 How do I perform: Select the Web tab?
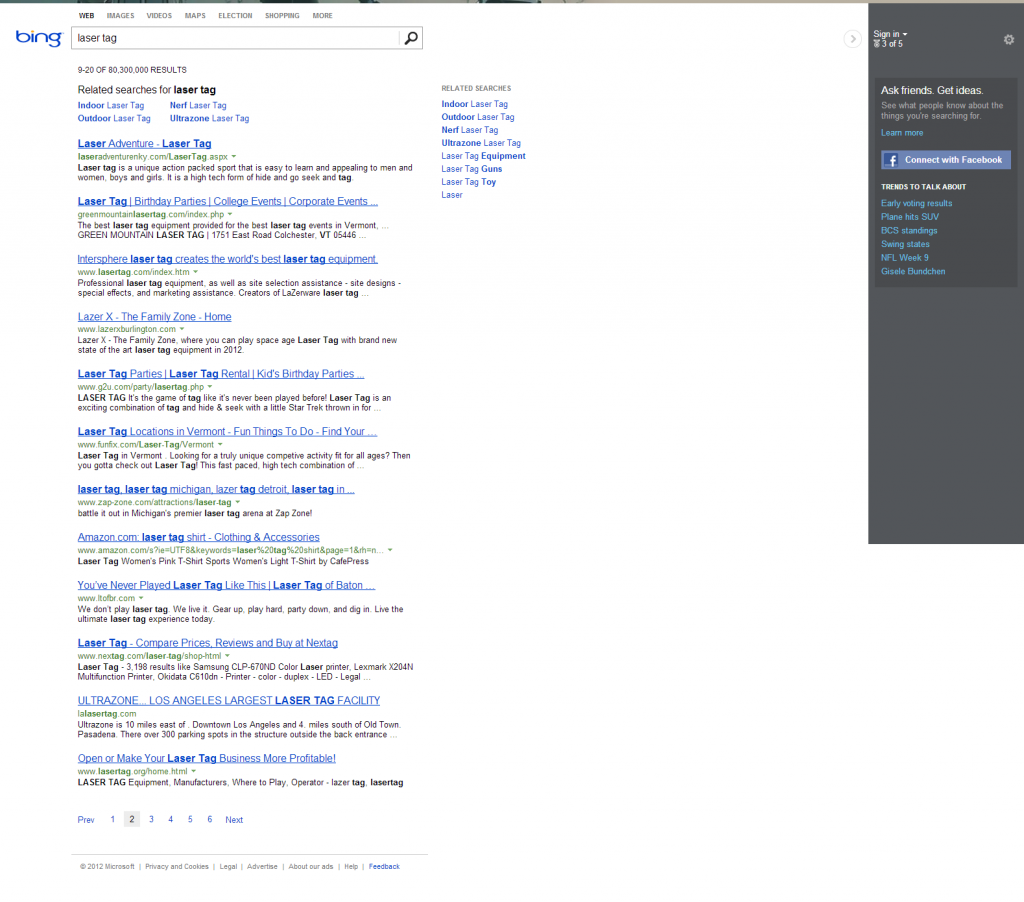(x=86, y=16)
